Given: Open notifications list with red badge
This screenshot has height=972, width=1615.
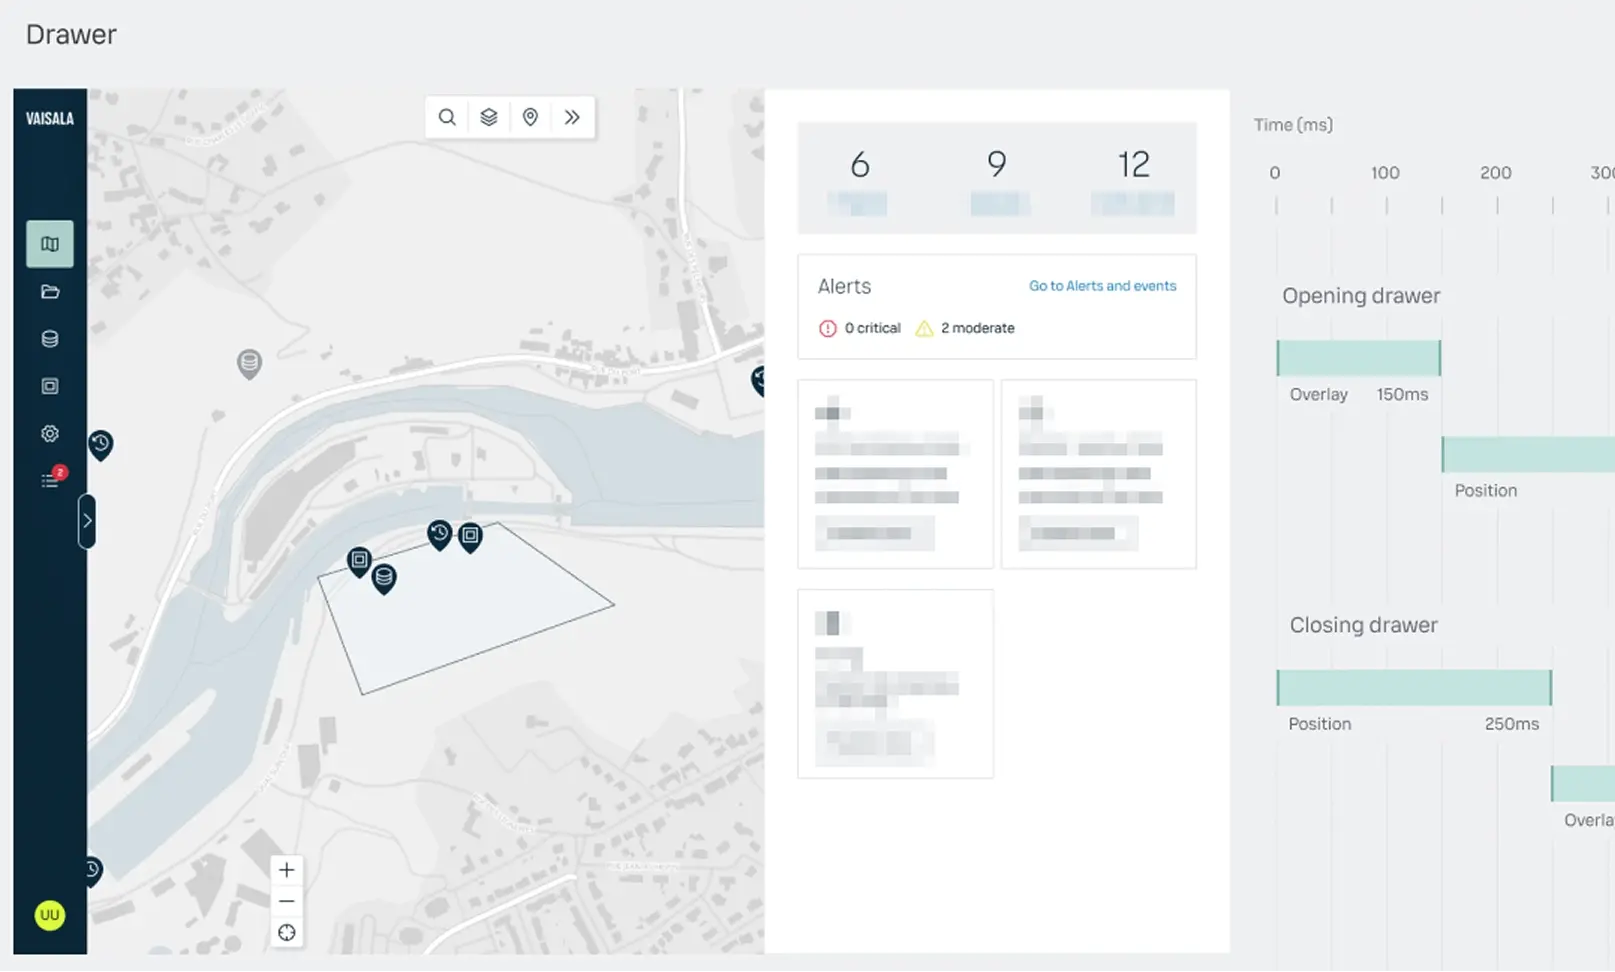Looking at the screenshot, I should tap(51, 481).
